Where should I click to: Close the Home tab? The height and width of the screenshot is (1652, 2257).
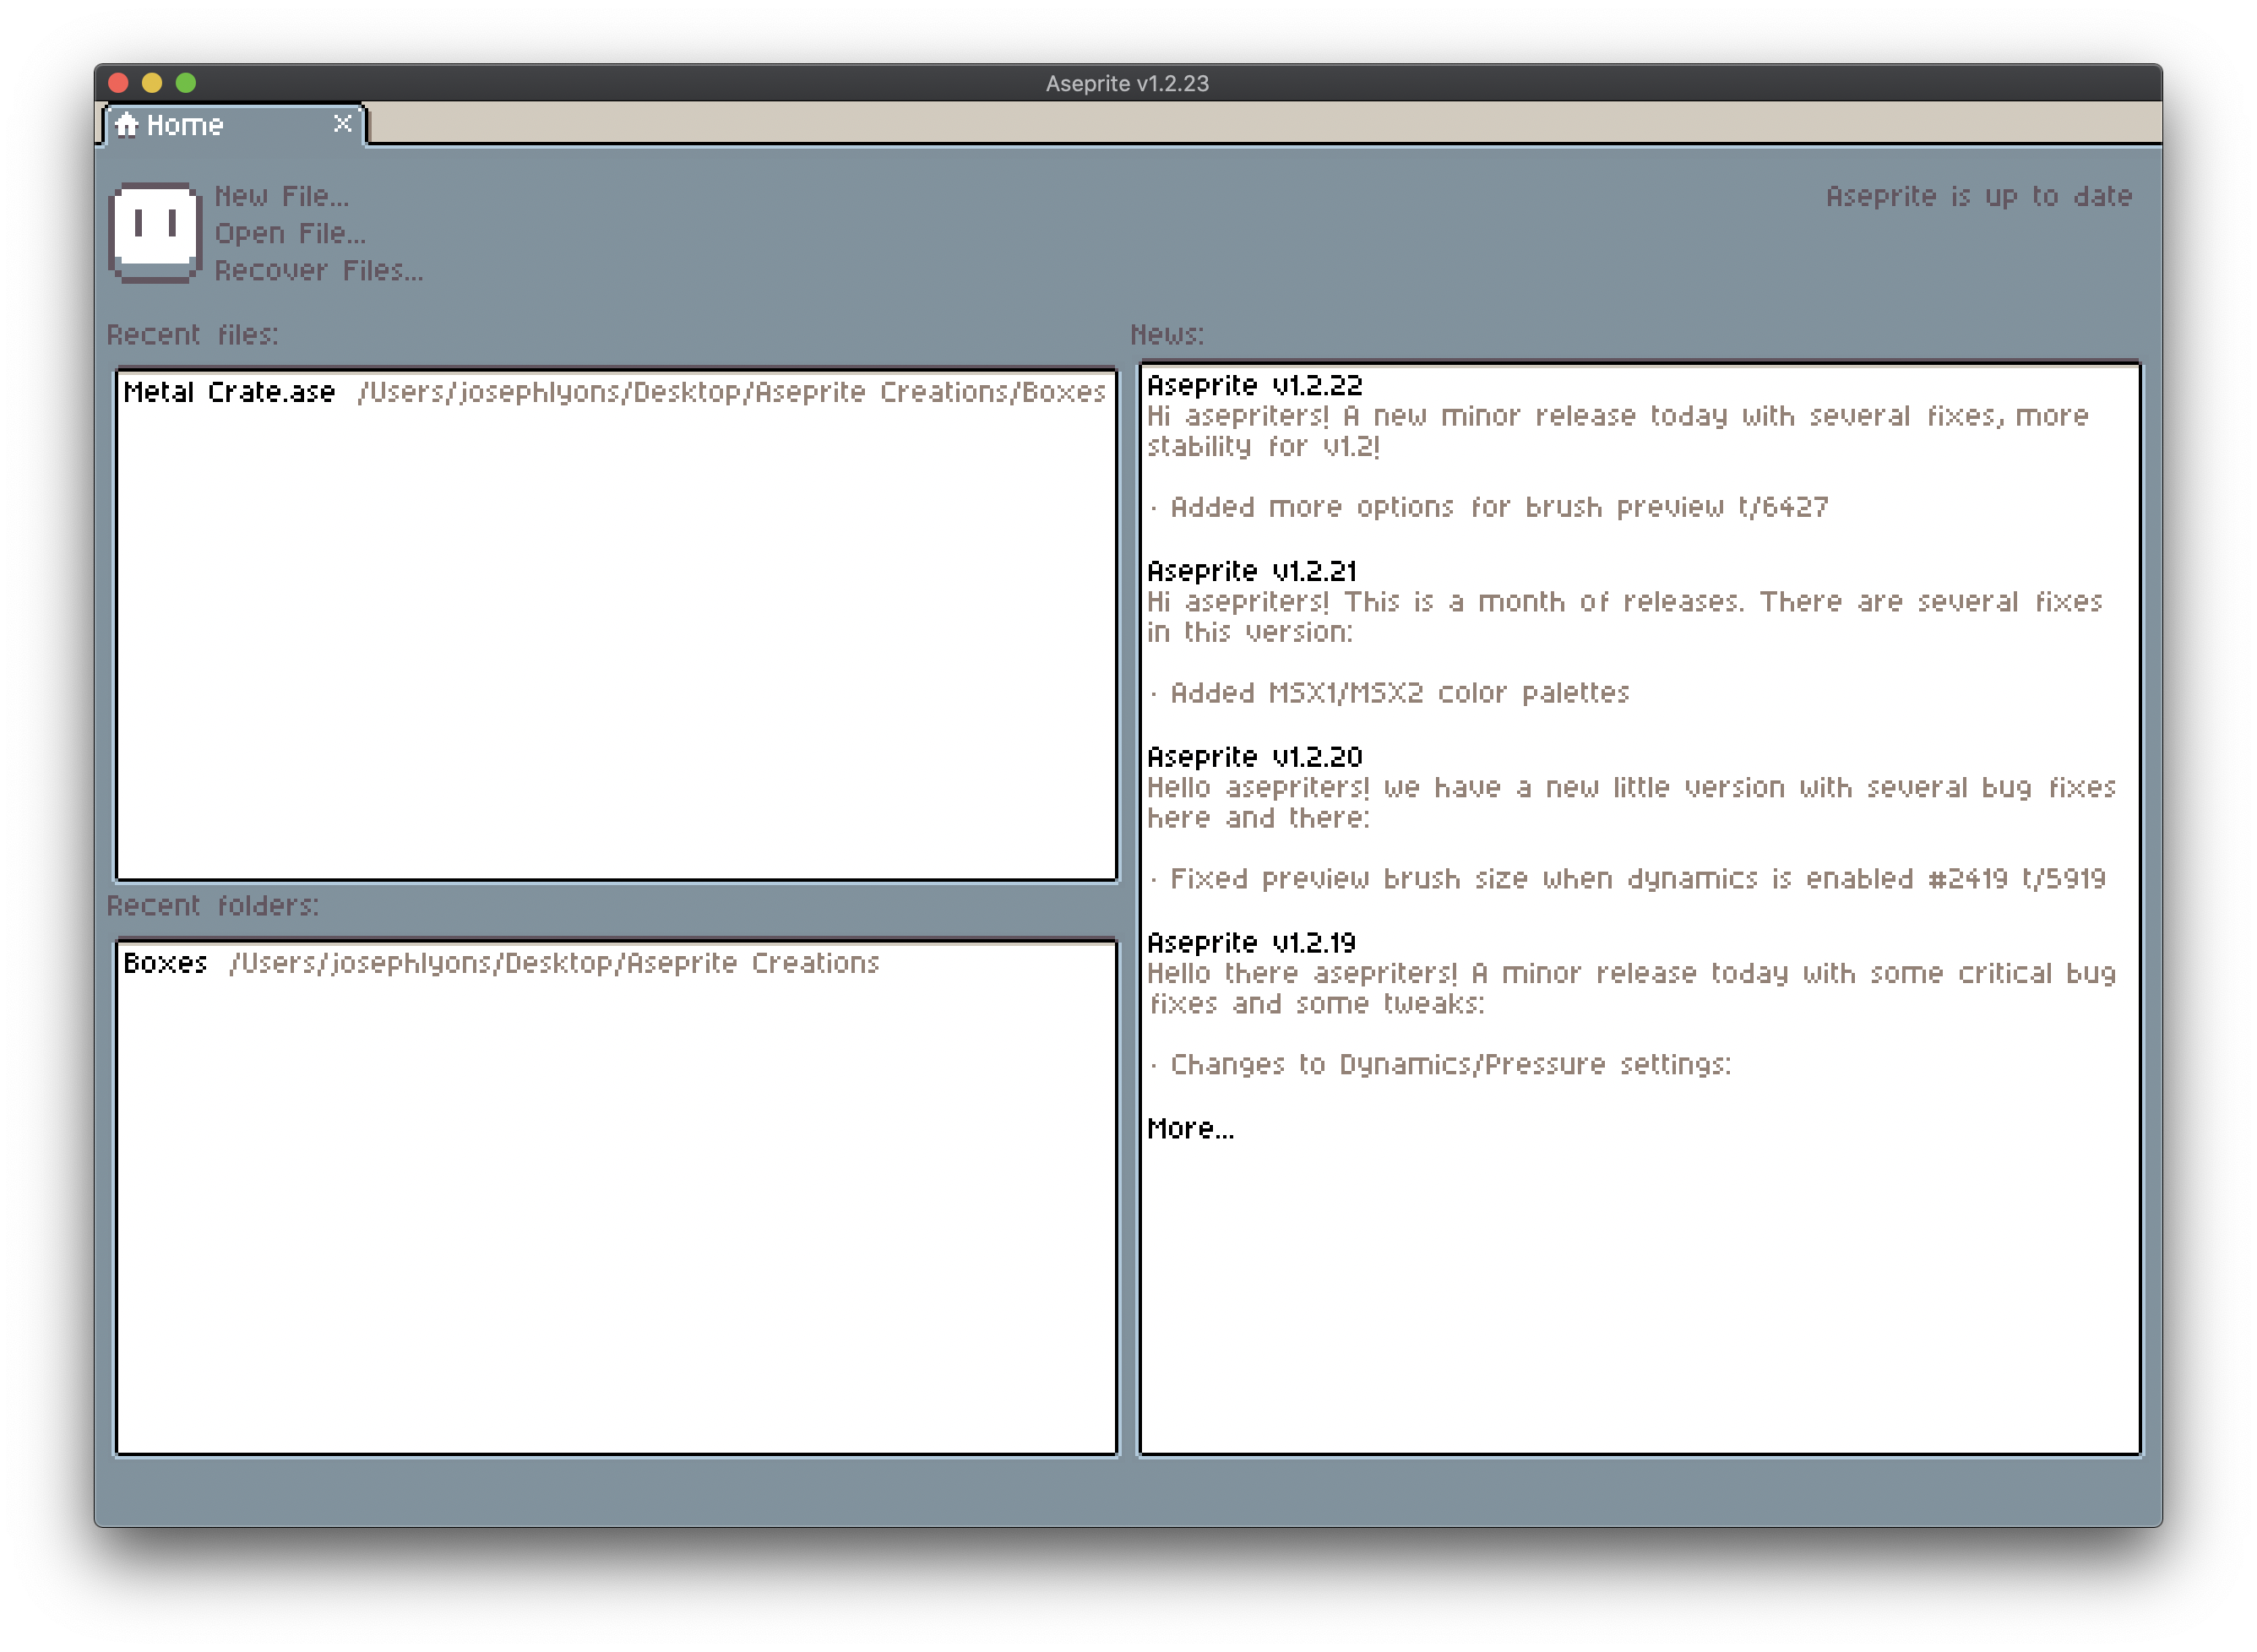tap(341, 123)
